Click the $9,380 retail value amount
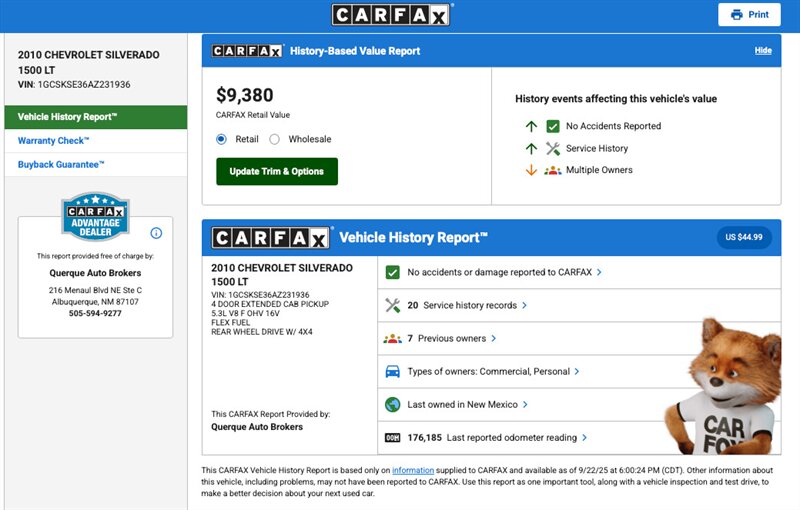This screenshot has height=510, width=800. tap(245, 95)
